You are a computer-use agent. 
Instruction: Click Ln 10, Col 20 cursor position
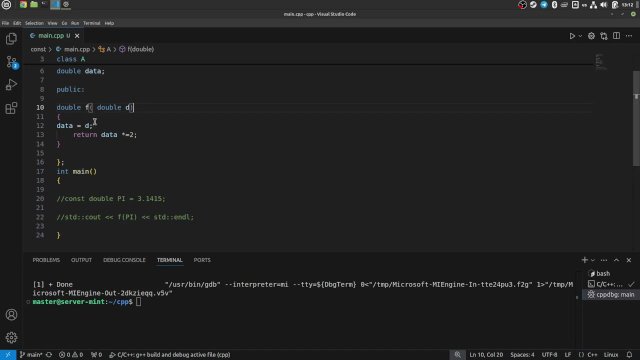click(x=486, y=355)
